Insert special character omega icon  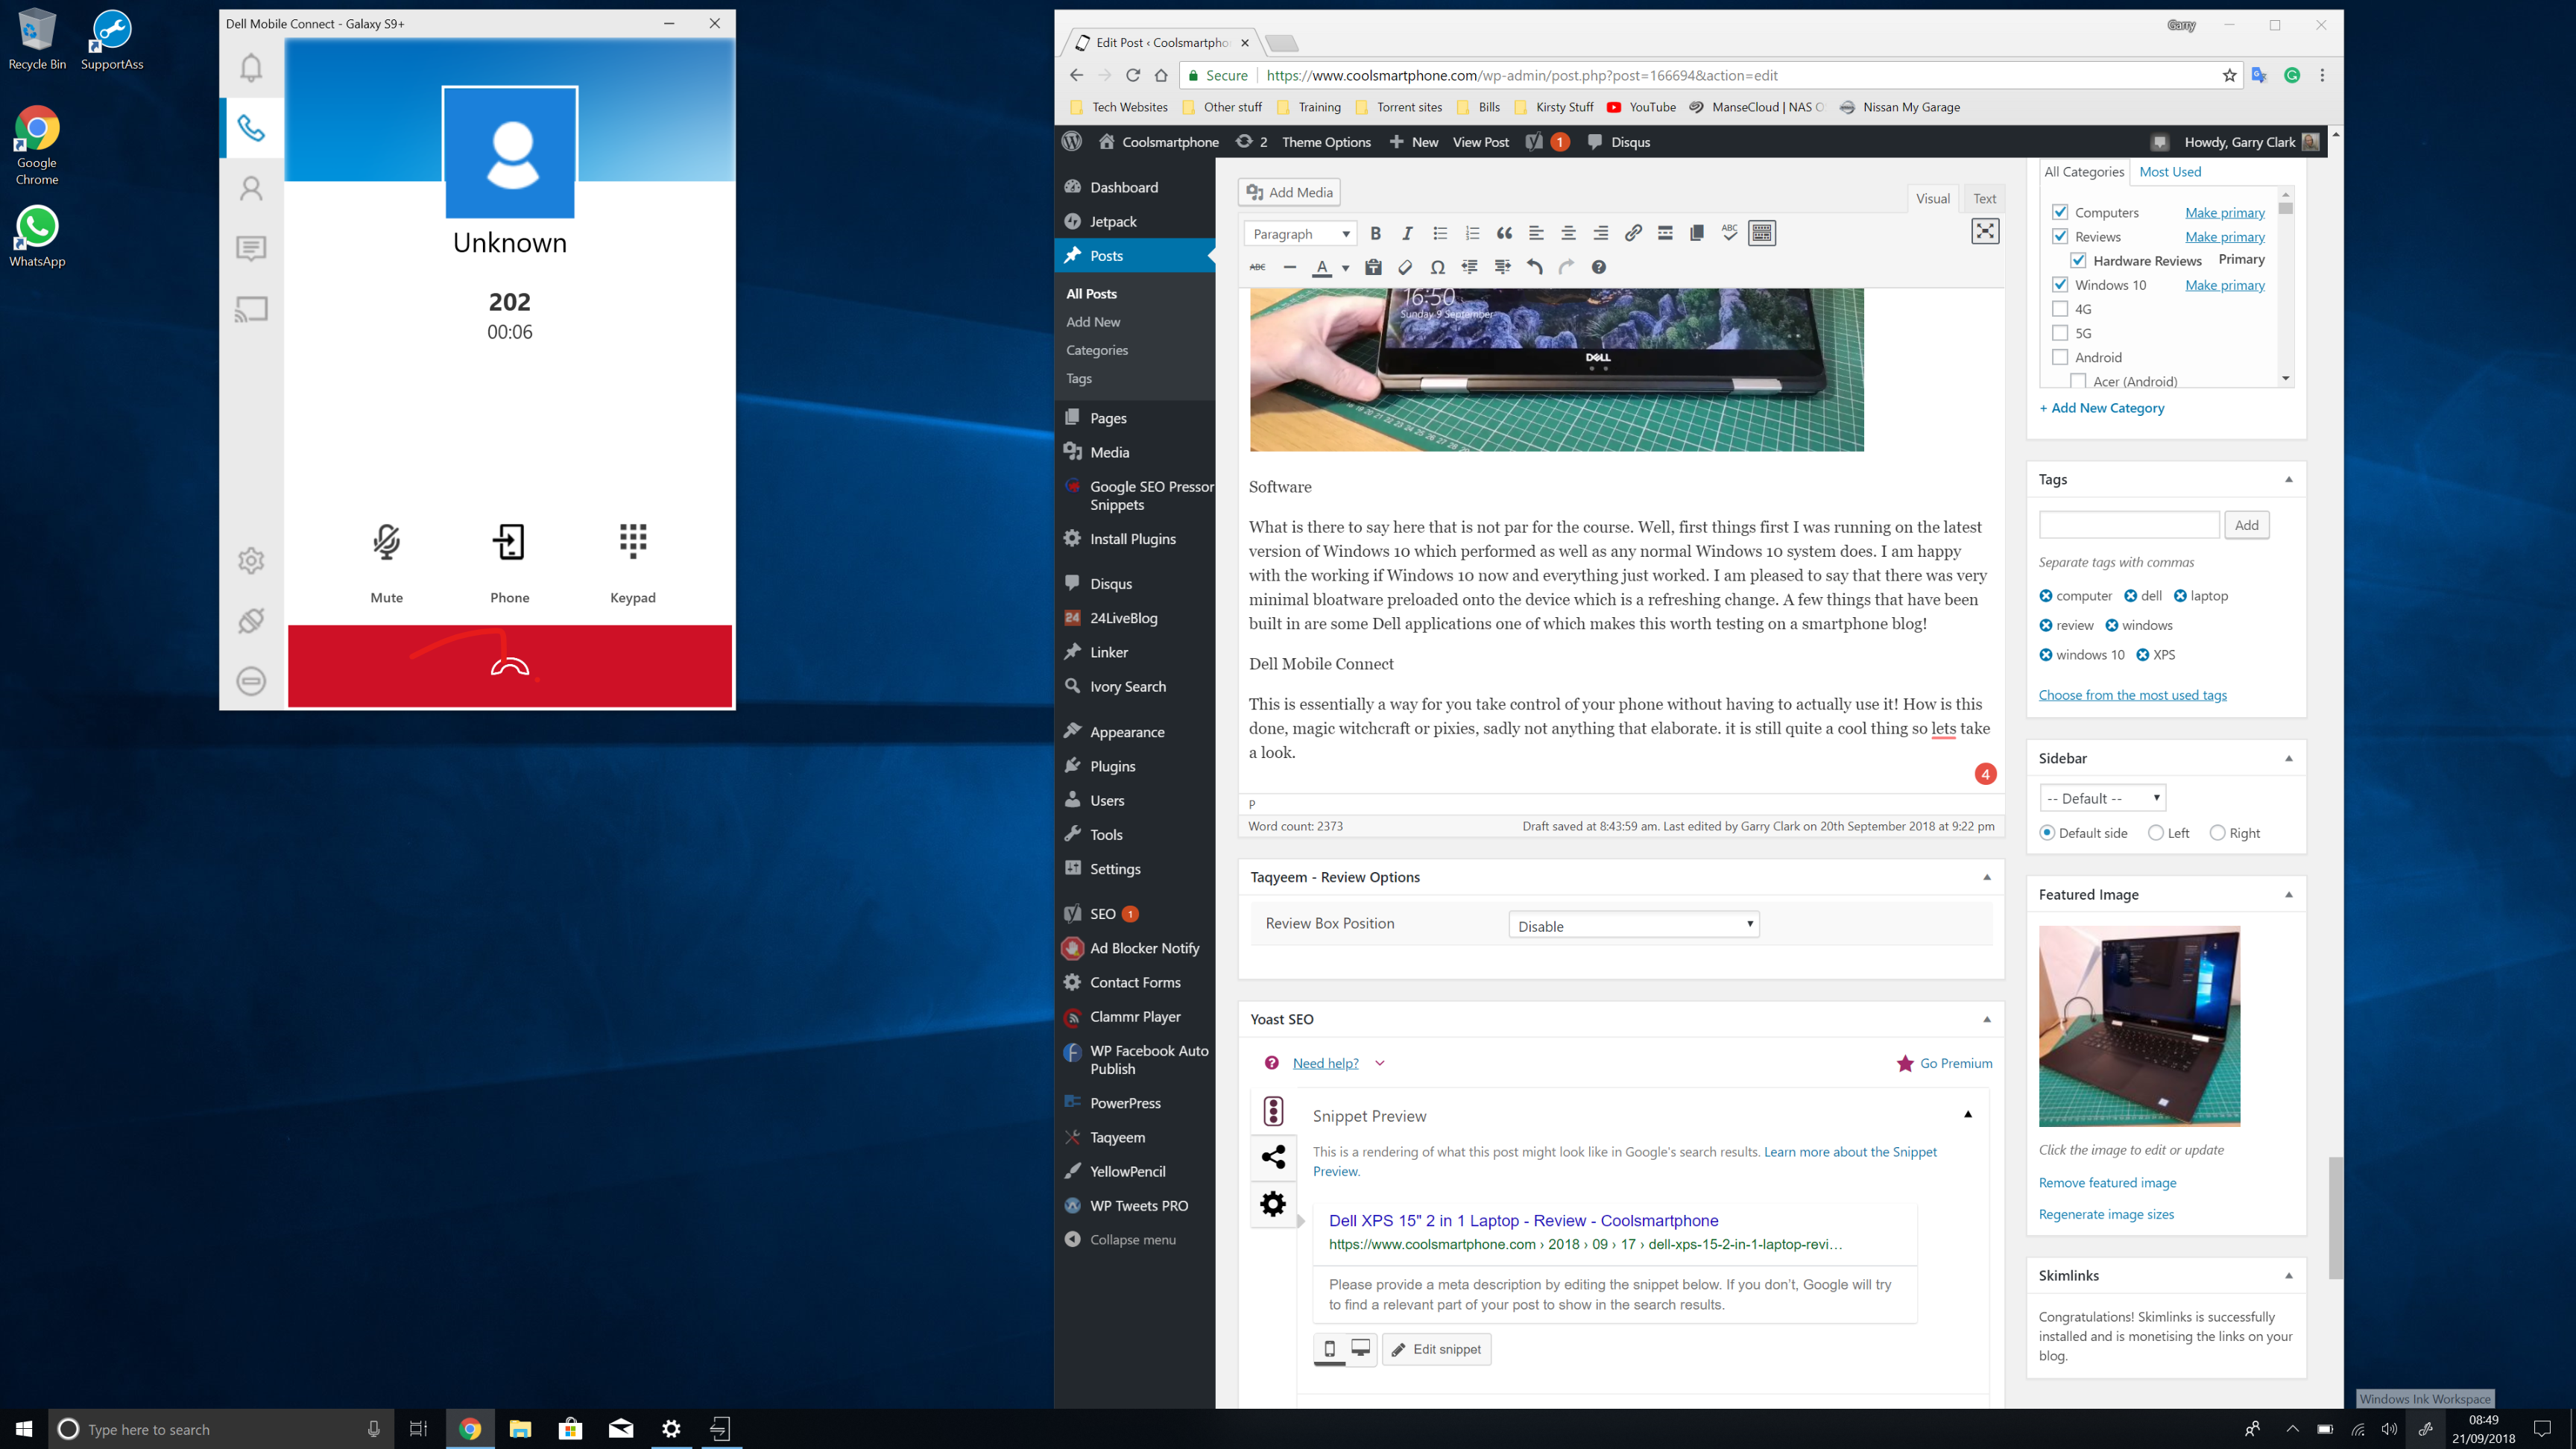coord(1437,267)
